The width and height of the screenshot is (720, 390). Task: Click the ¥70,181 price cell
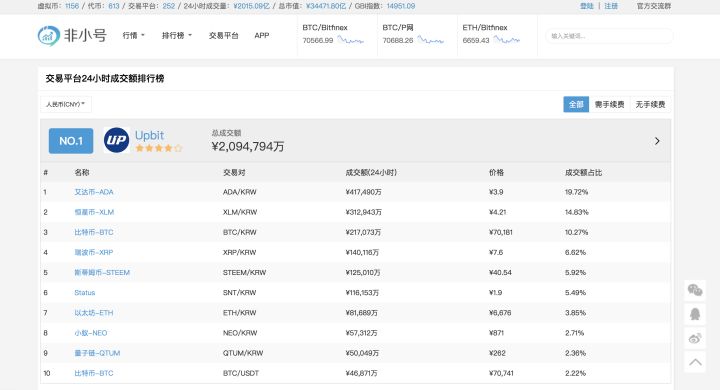[x=501, y=232]
